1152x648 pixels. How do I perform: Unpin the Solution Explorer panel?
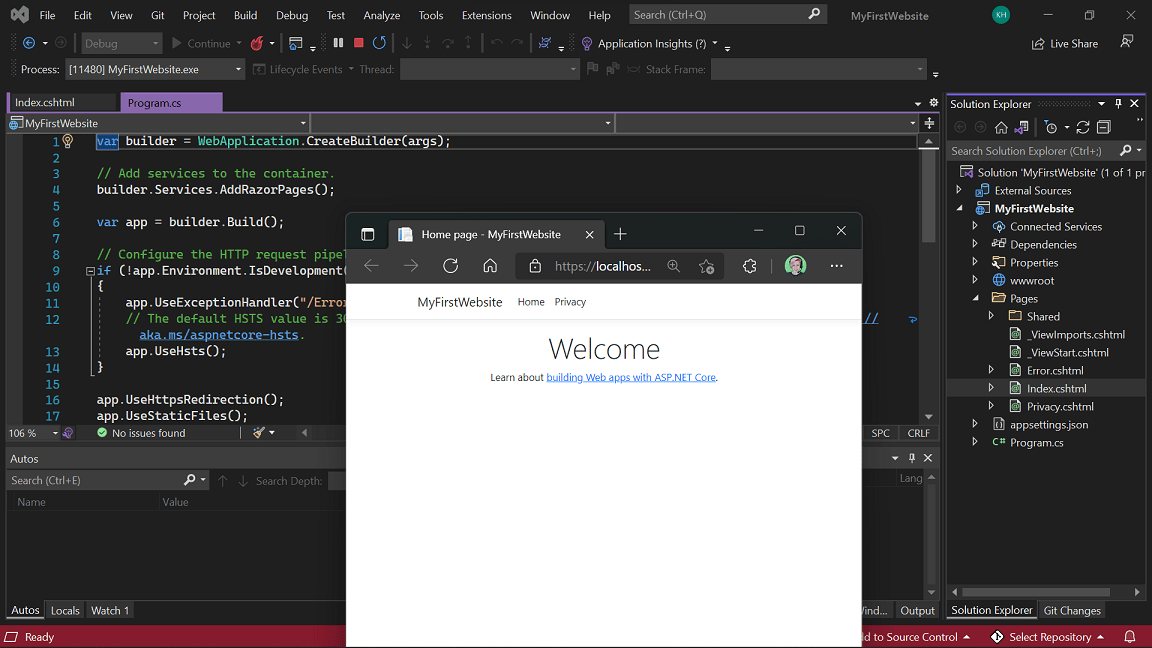[x=1119, y=103]
